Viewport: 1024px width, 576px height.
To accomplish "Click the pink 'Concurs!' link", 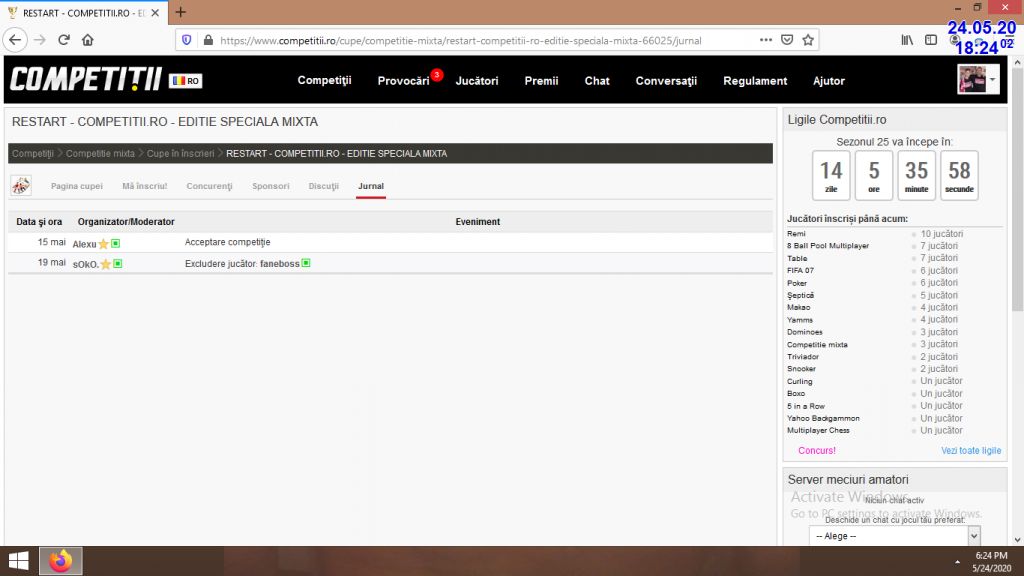I will click(x=817, y=451).
